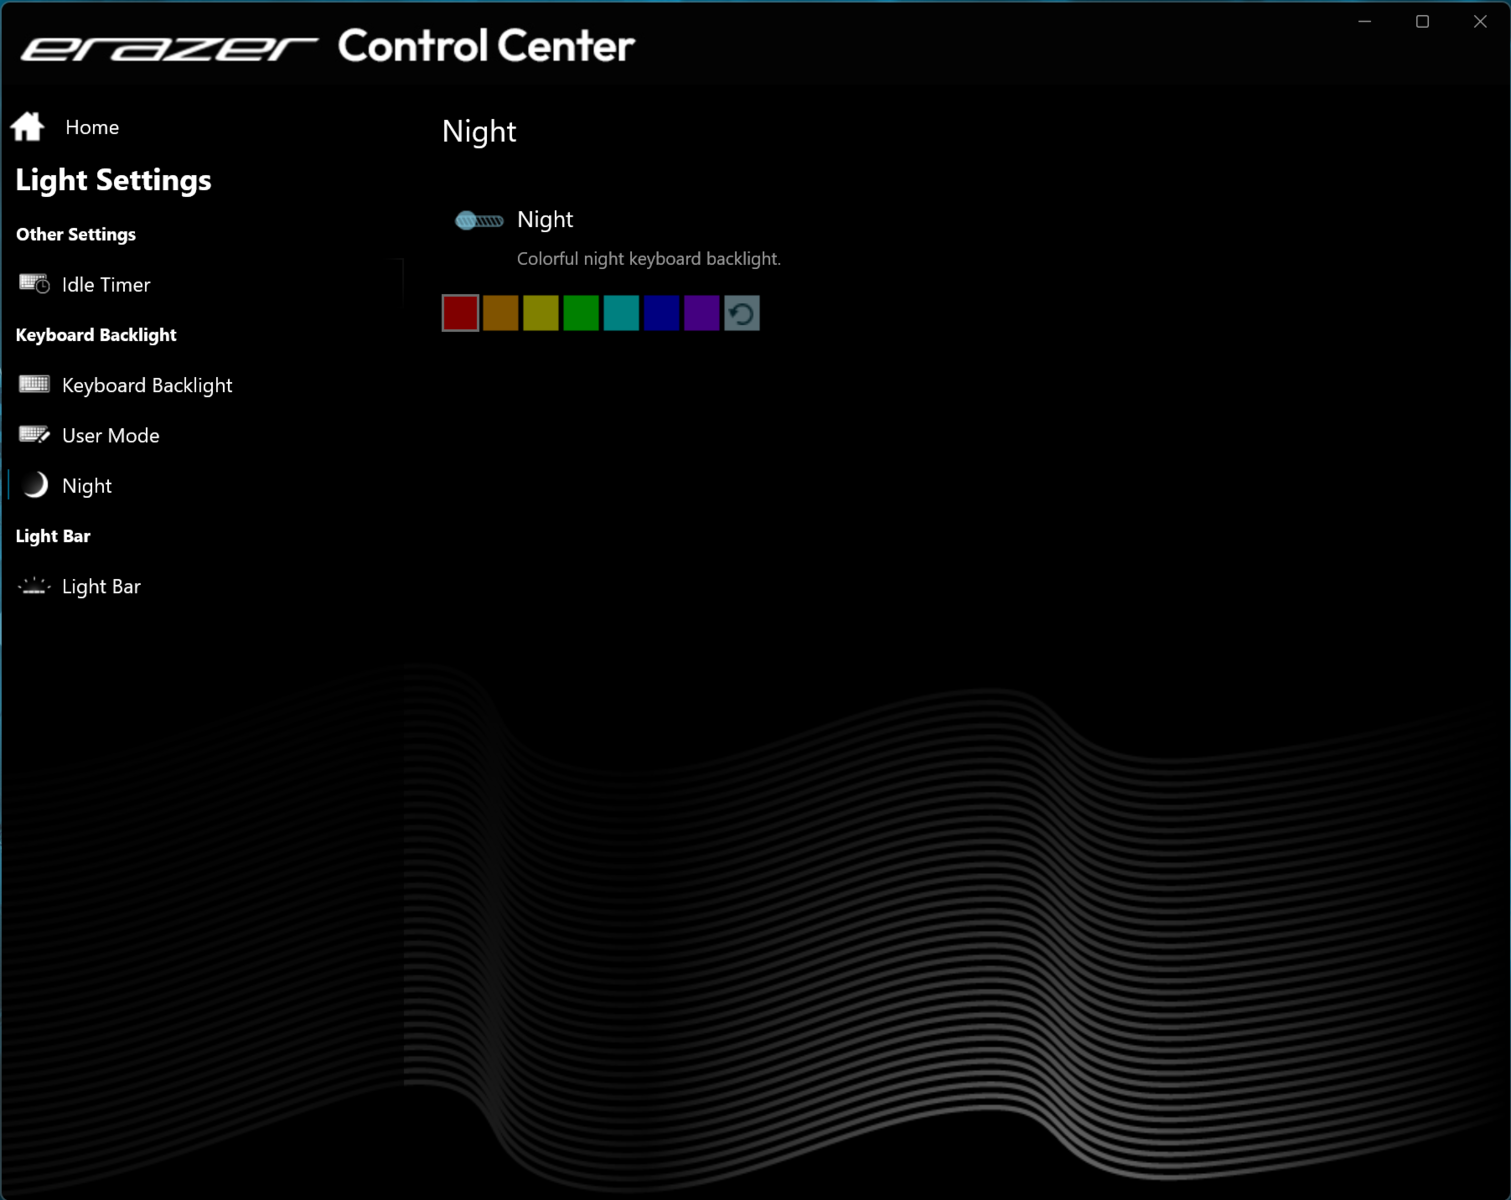Open the Idle Timer settings page
The width and height of the screenshot is (1511, 1200).
pos(106,285)
